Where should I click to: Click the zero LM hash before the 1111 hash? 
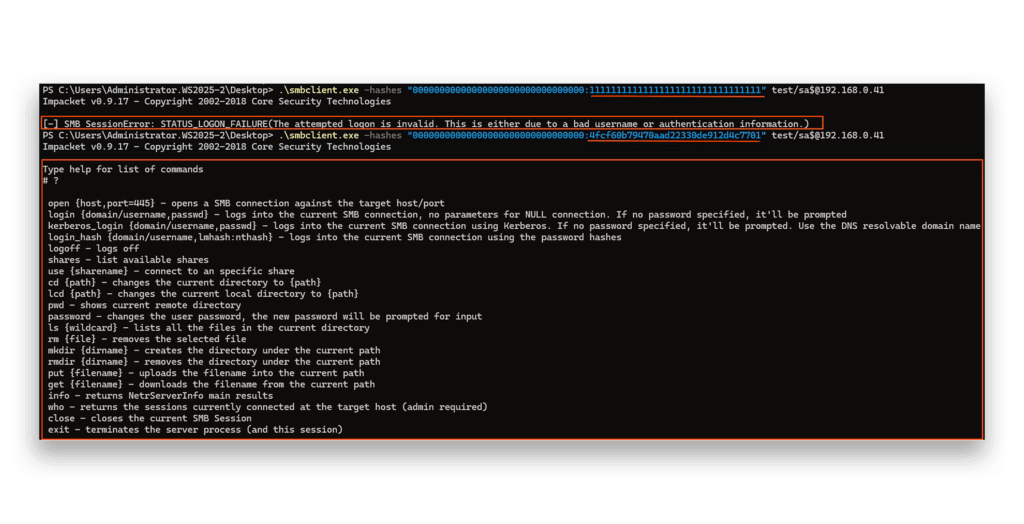click(x=499, y=90)
